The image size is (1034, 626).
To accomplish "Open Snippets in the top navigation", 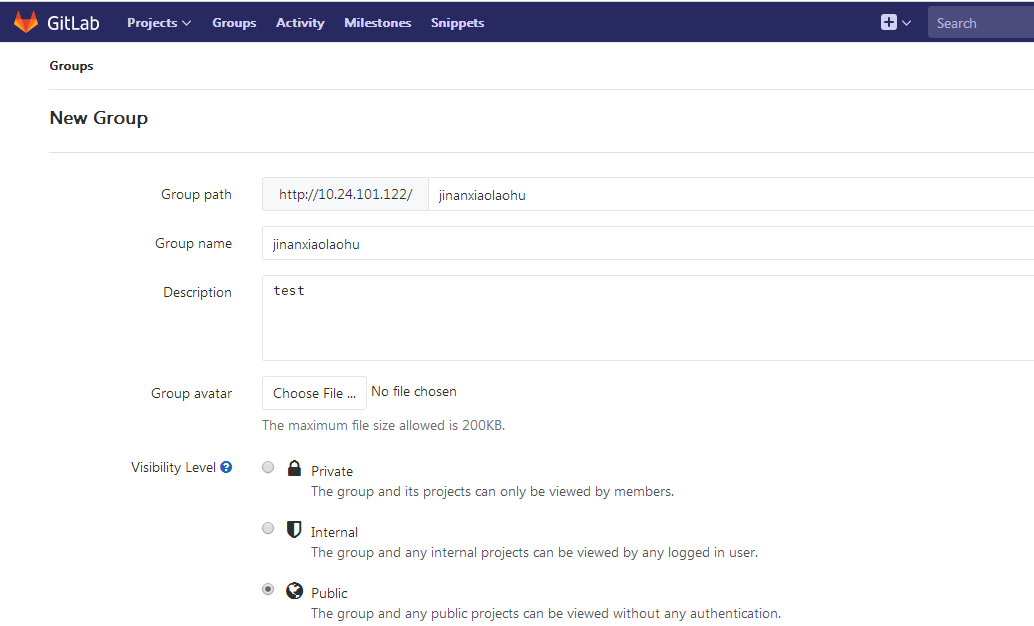I will [458, 22].
